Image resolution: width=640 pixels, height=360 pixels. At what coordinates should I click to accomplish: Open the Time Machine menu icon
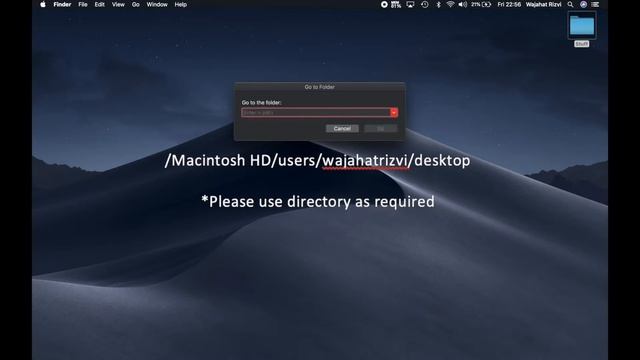pyautogui.click(x=425, y=4)
